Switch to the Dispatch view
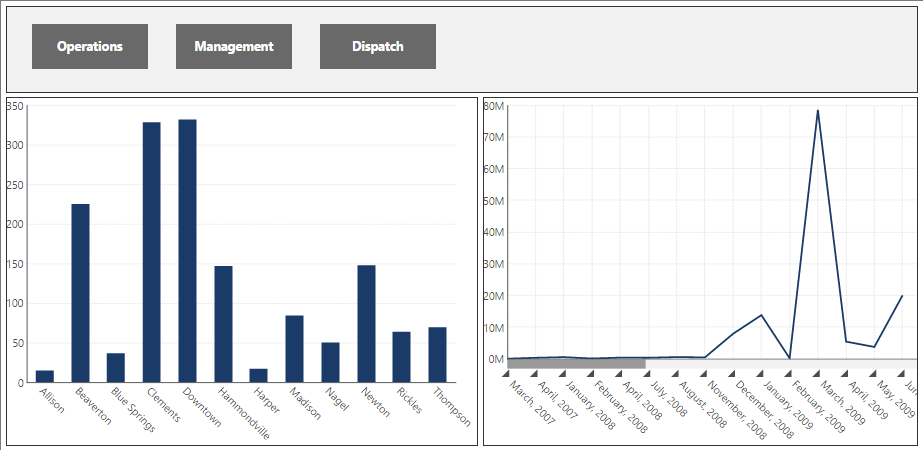 pos(378,47)
